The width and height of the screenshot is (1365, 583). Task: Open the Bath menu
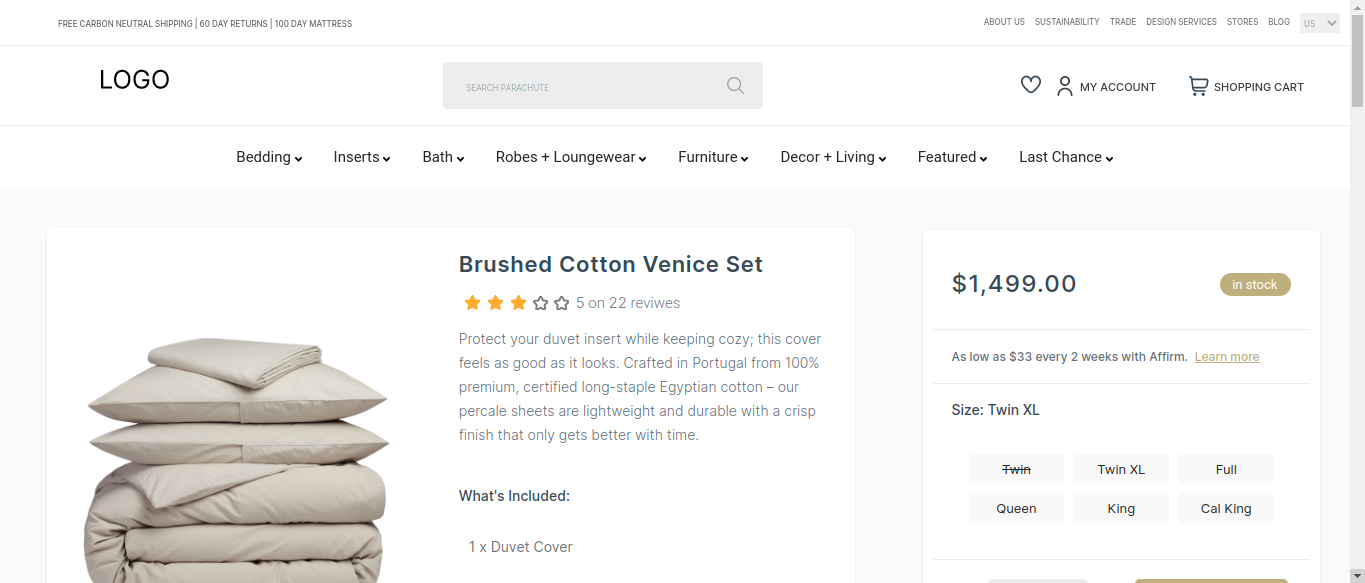pos(443,157)
